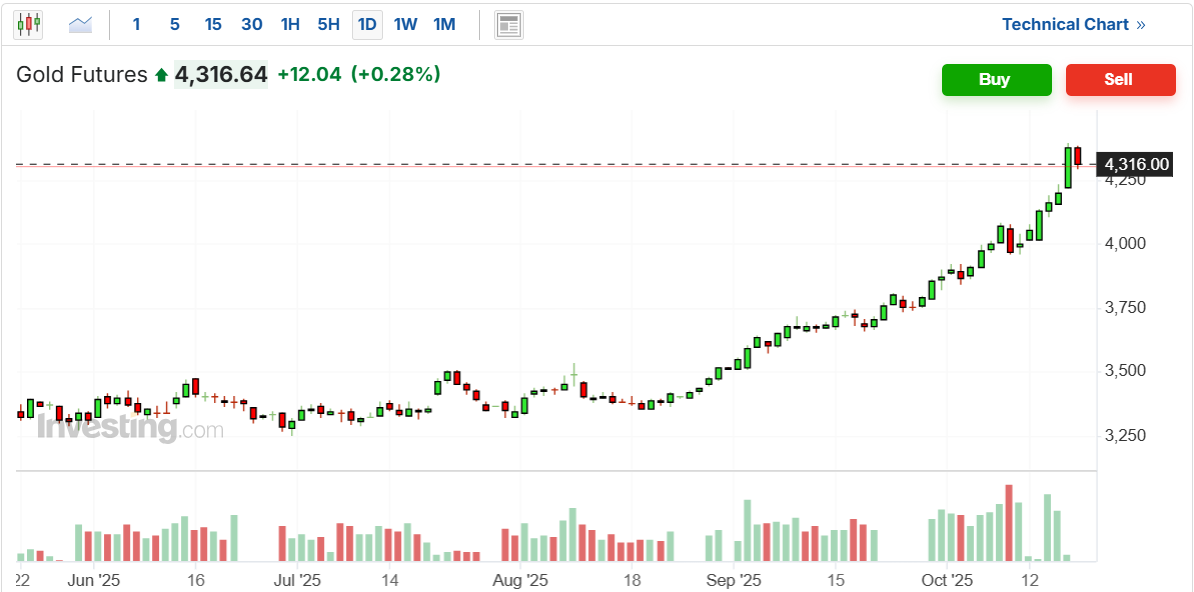Click the Investing.com watermark logo

[x=130, y=428]
